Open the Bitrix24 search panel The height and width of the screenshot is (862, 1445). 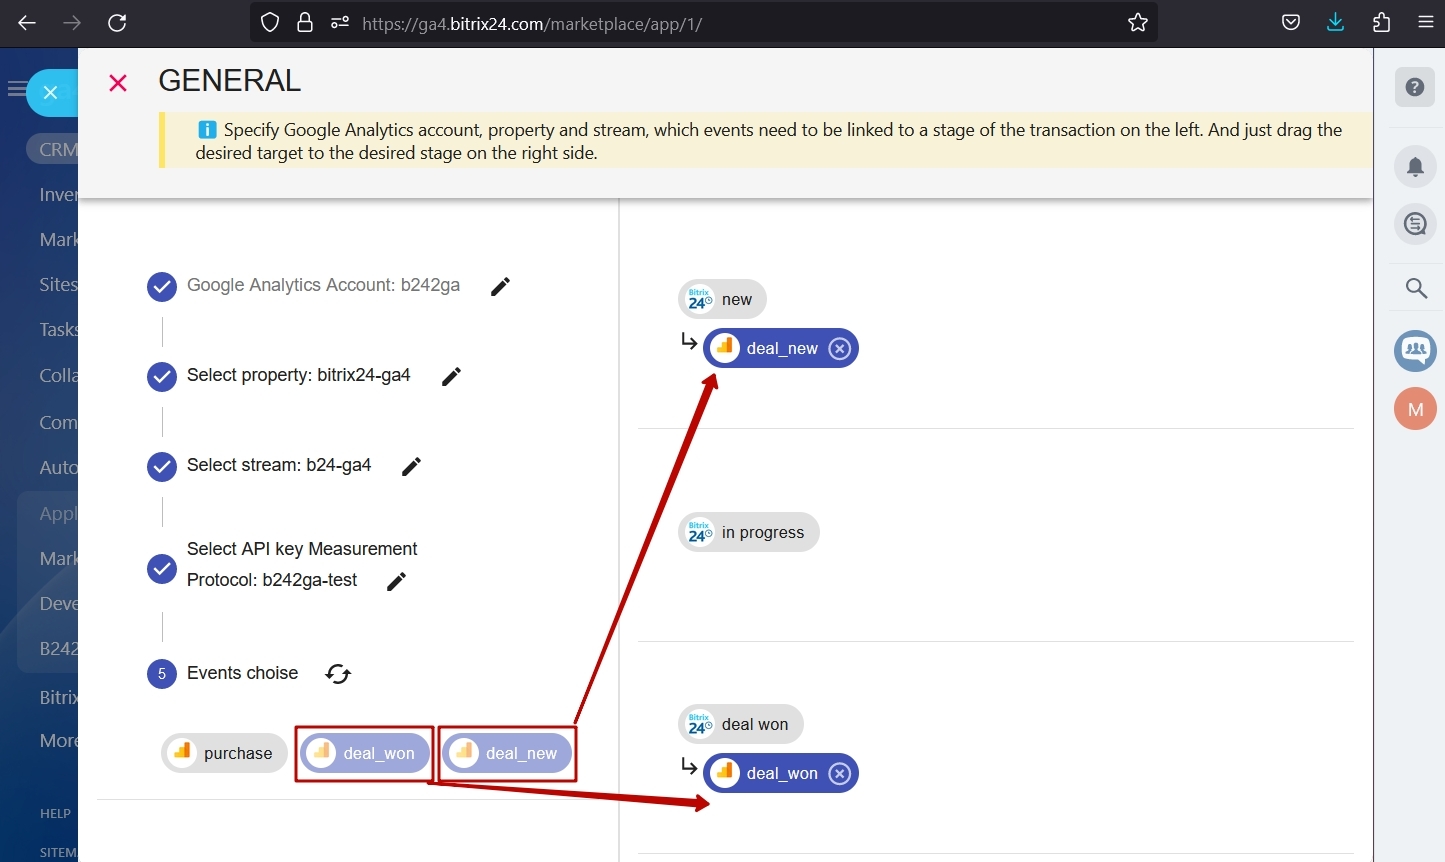coord(1416,288)
